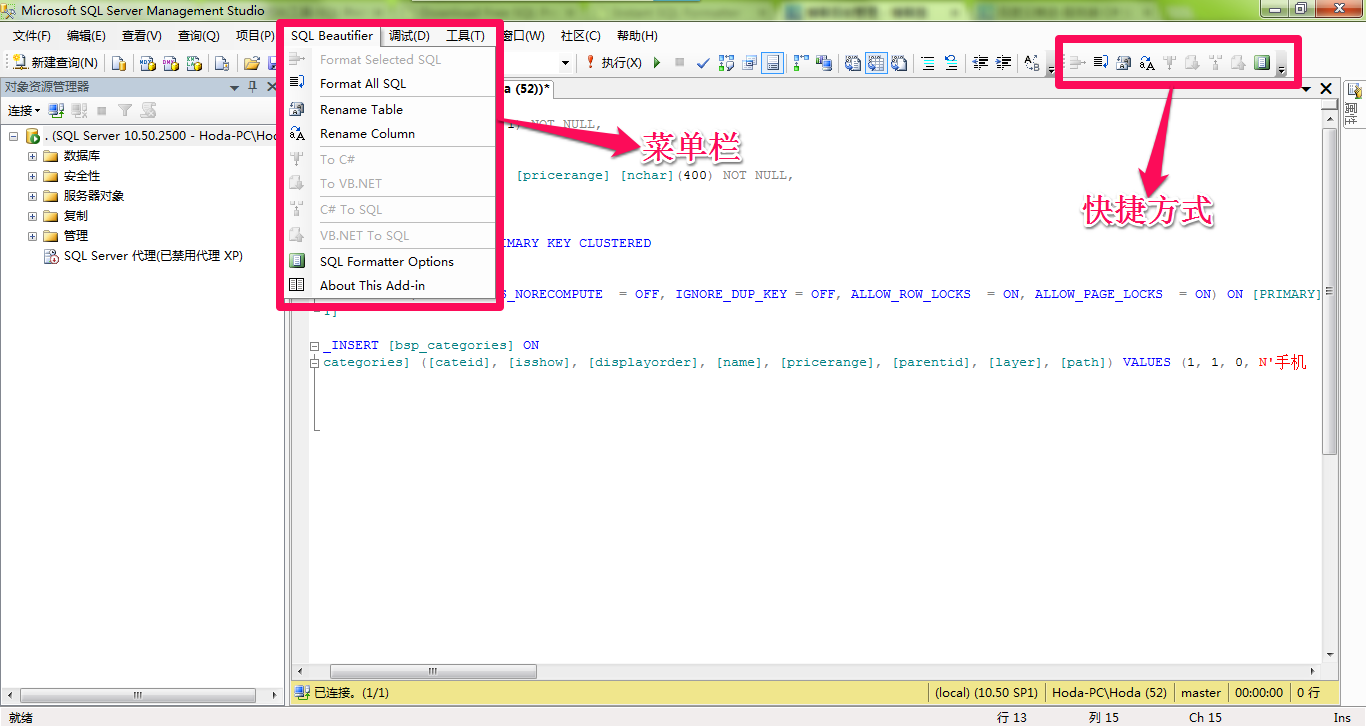Screen dimensions: 1366x726
Task: Switch output to results to file
Action: 899,63
